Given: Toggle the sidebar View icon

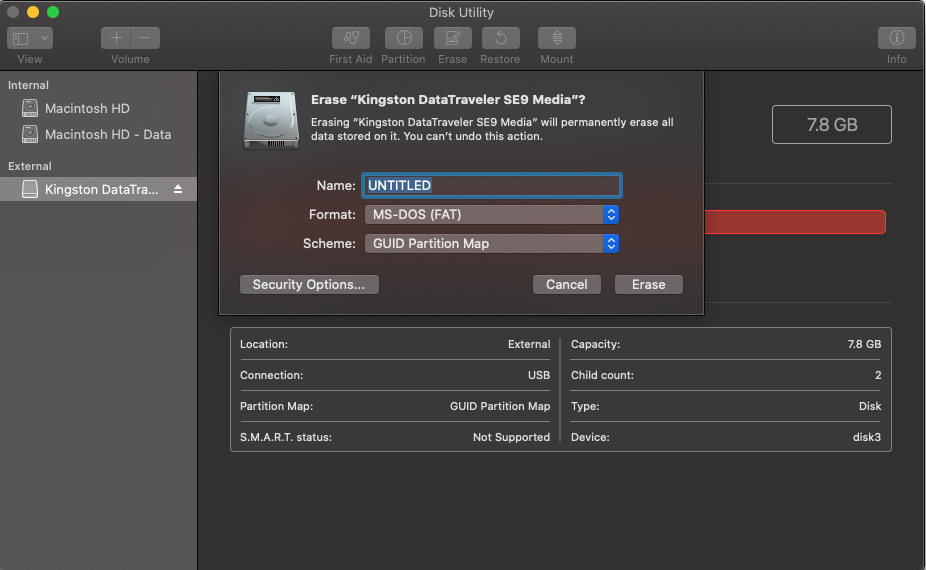Looking at the screenshot, I should [x=21, y=38].
